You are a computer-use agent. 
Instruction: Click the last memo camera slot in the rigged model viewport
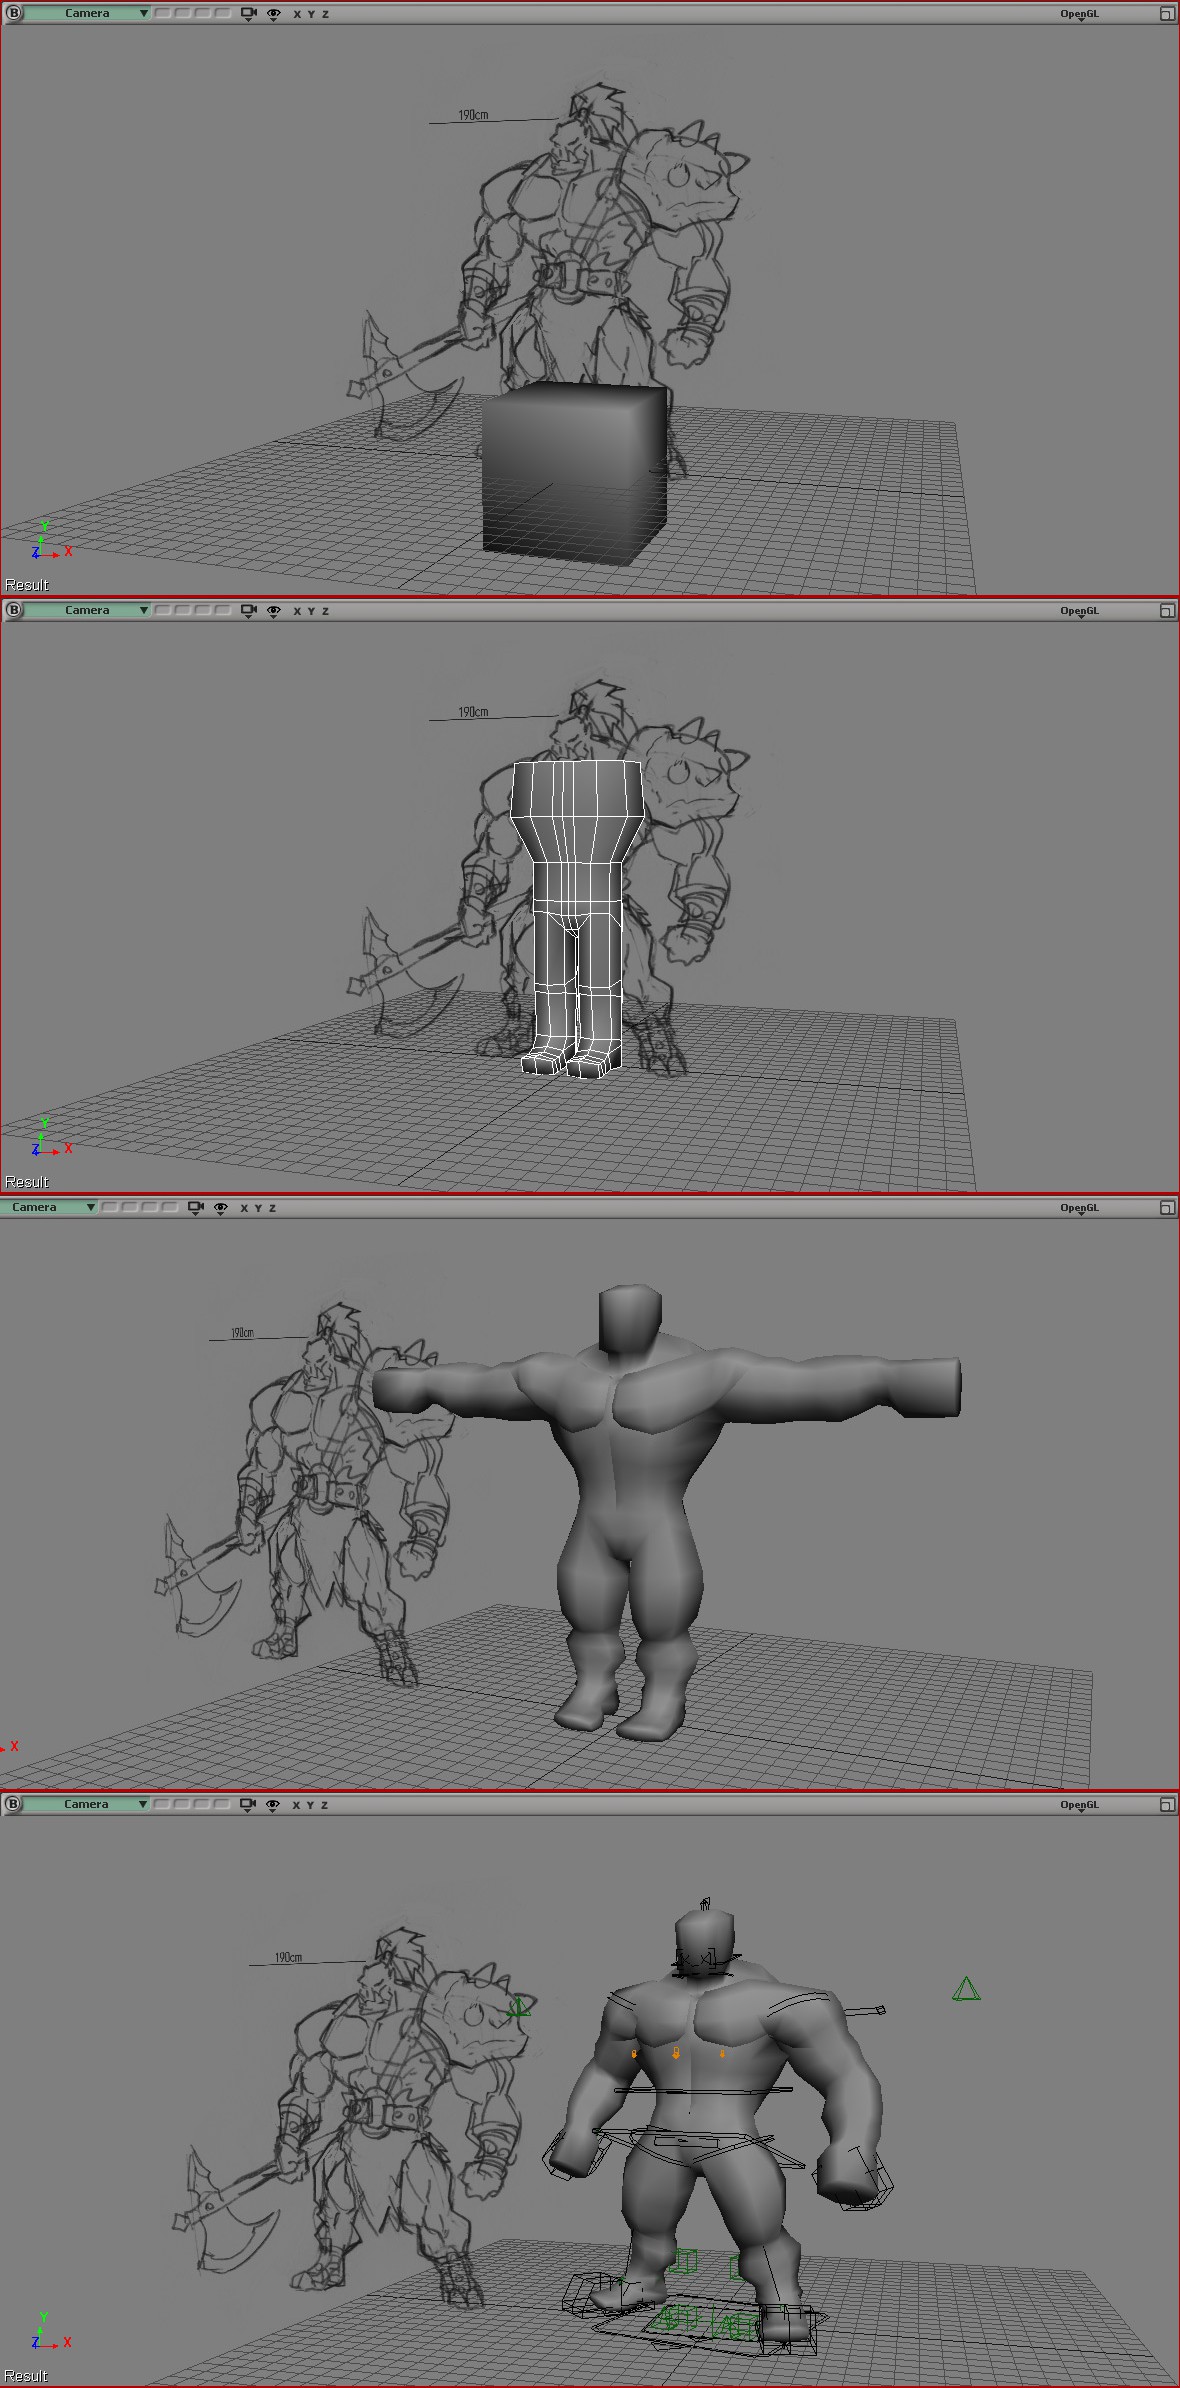222,1804
